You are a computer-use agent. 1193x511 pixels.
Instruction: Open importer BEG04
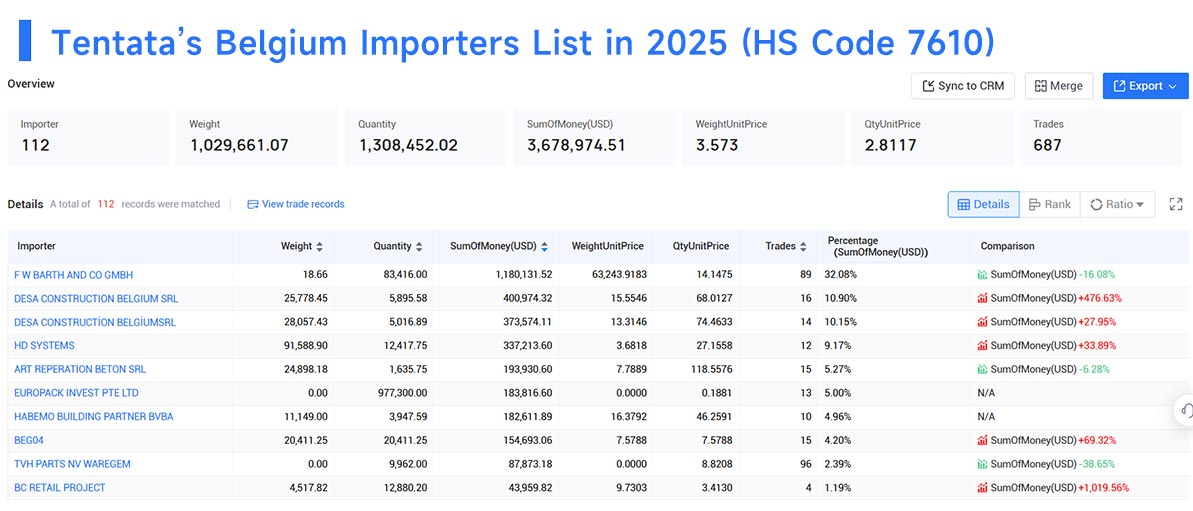(x=29, y=440)
